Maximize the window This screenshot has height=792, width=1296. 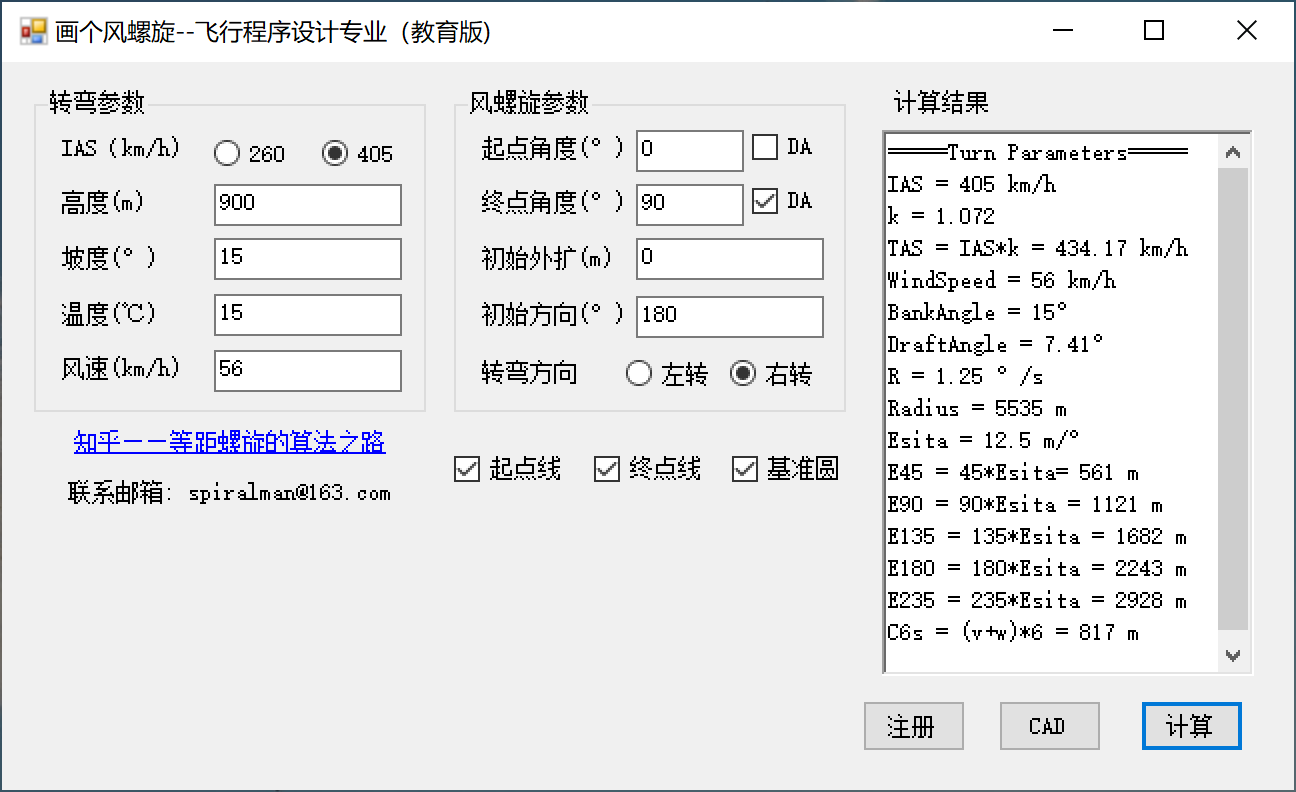[1154, 31]
